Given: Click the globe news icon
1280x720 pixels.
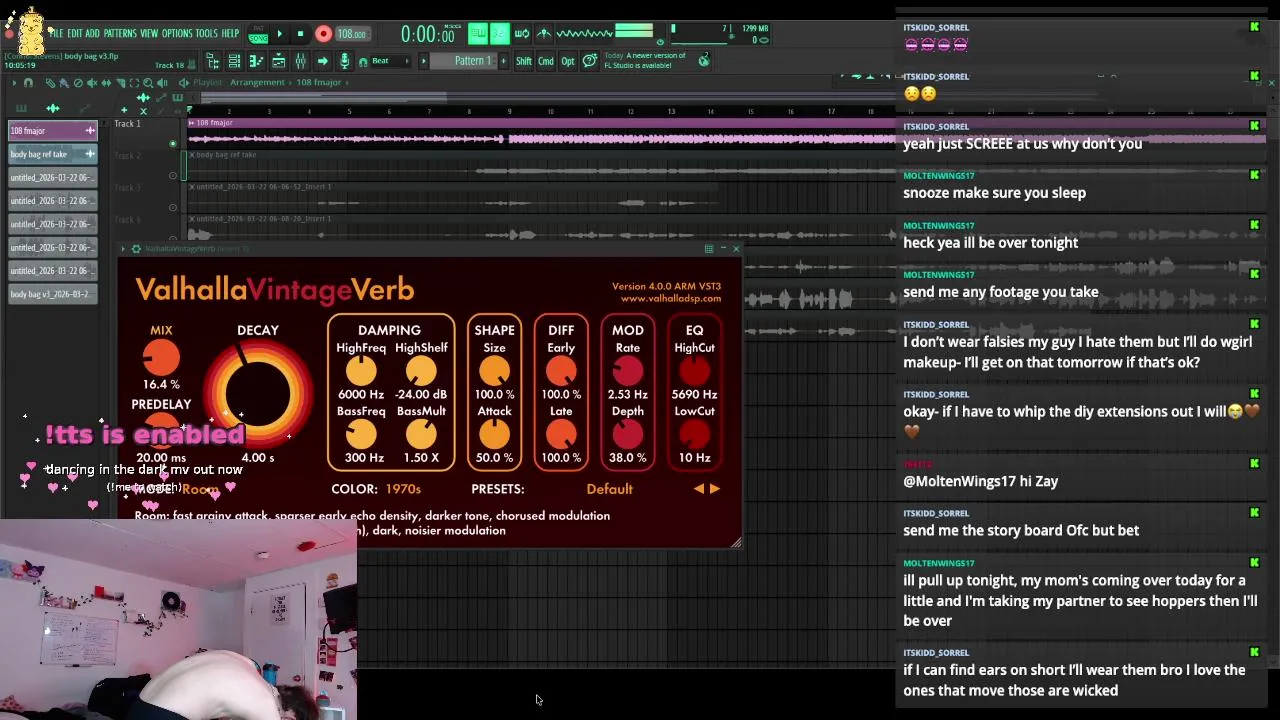Looking at the screenshot, I should [x=704, y=60].
